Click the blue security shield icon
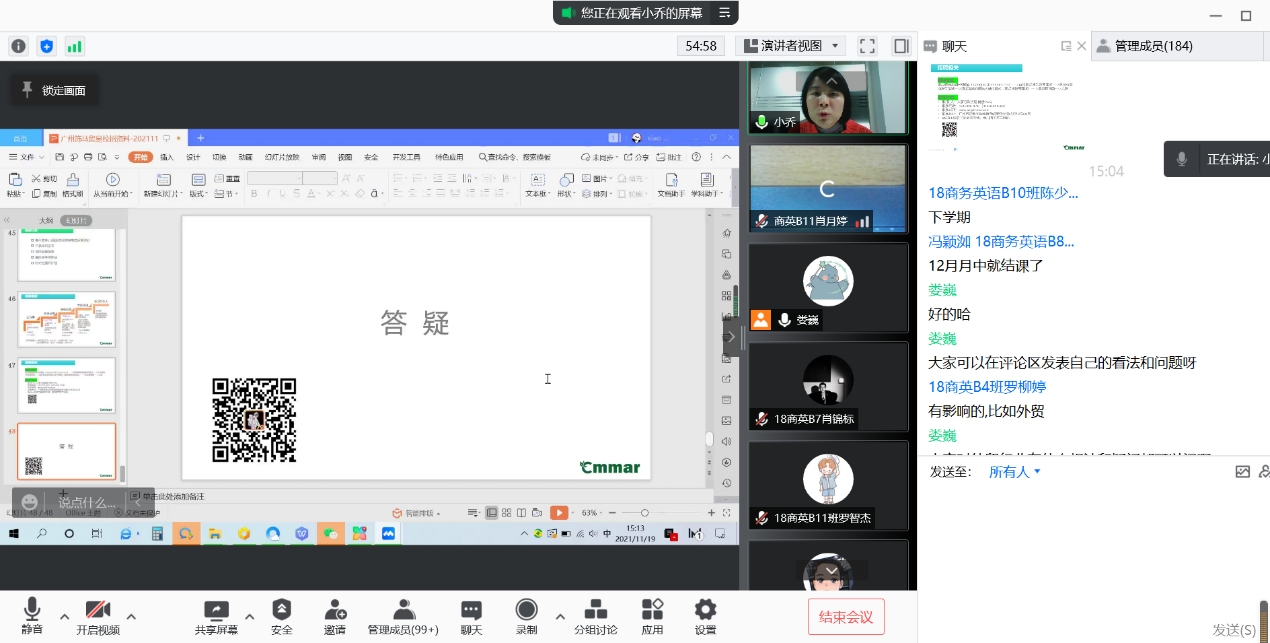 tap(46, 46)
